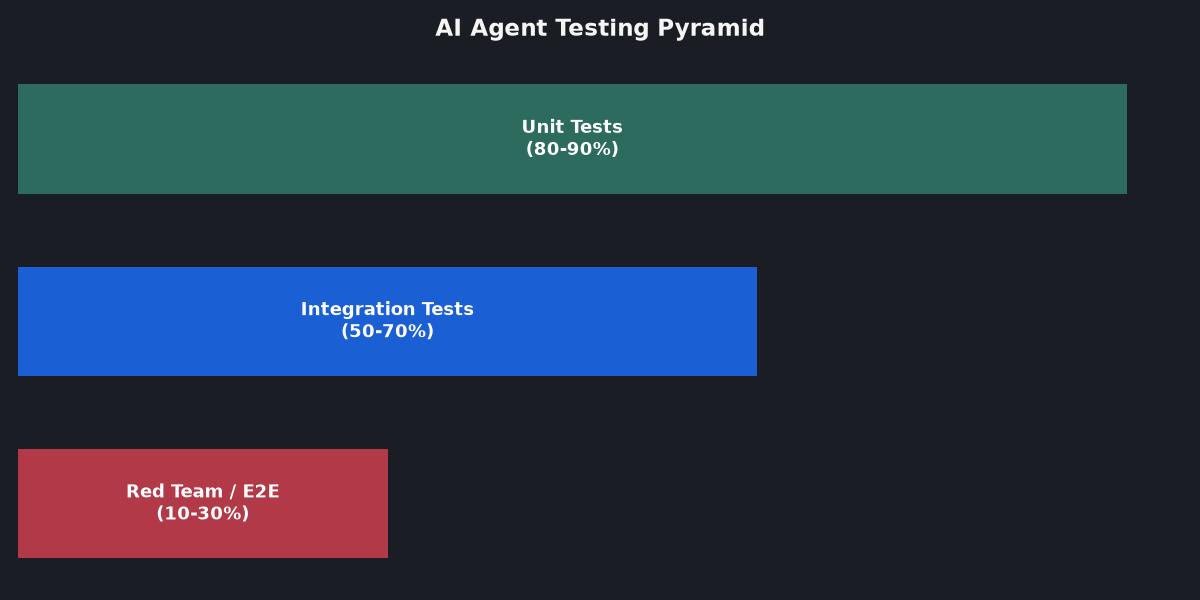Click the word 'Unit' in green bar

pos(541,127)
